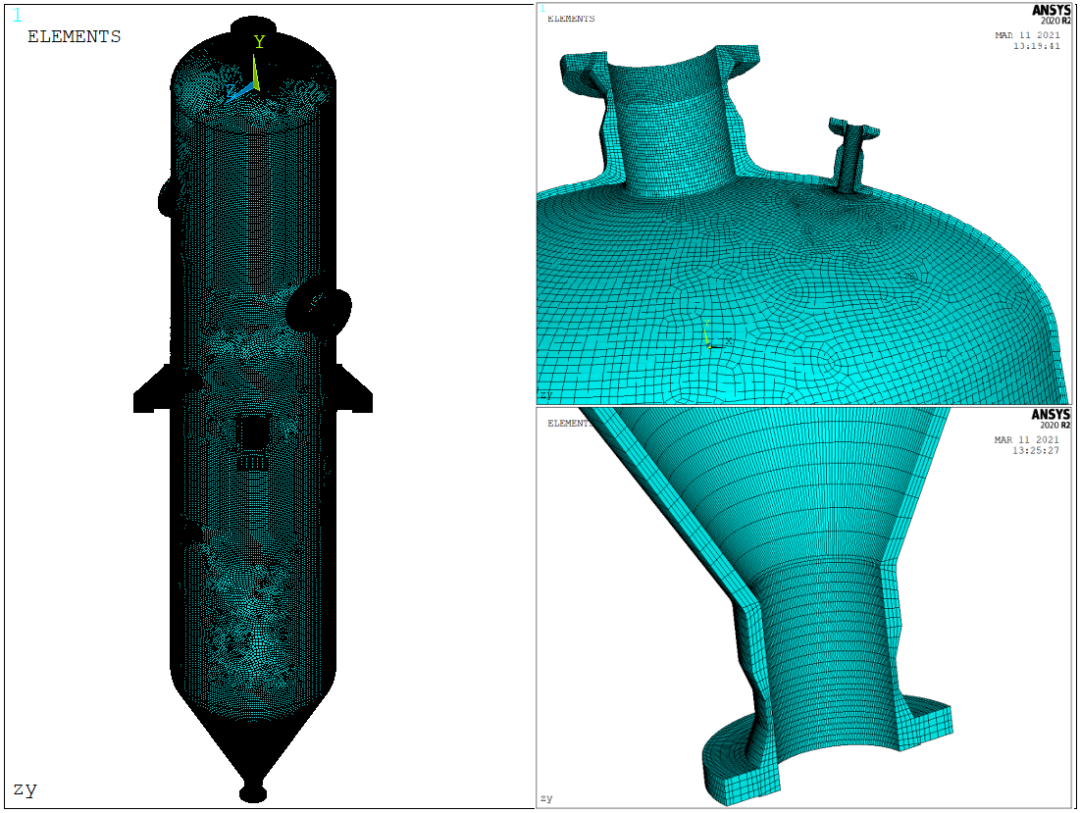The width and height of the screenshot is (1080, 813).
Task: Click the zy label in the left view
Action: click(x=25, y=788)
